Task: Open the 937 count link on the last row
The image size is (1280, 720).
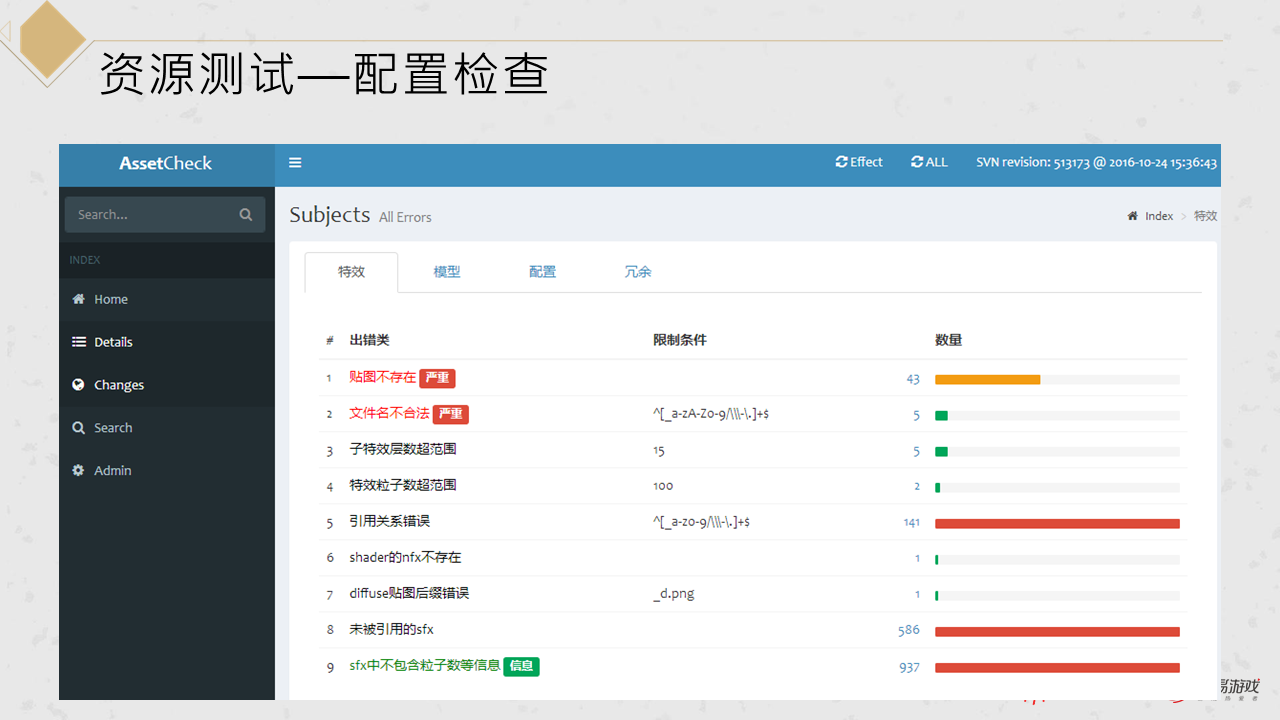Action: [x=909, y=666]
